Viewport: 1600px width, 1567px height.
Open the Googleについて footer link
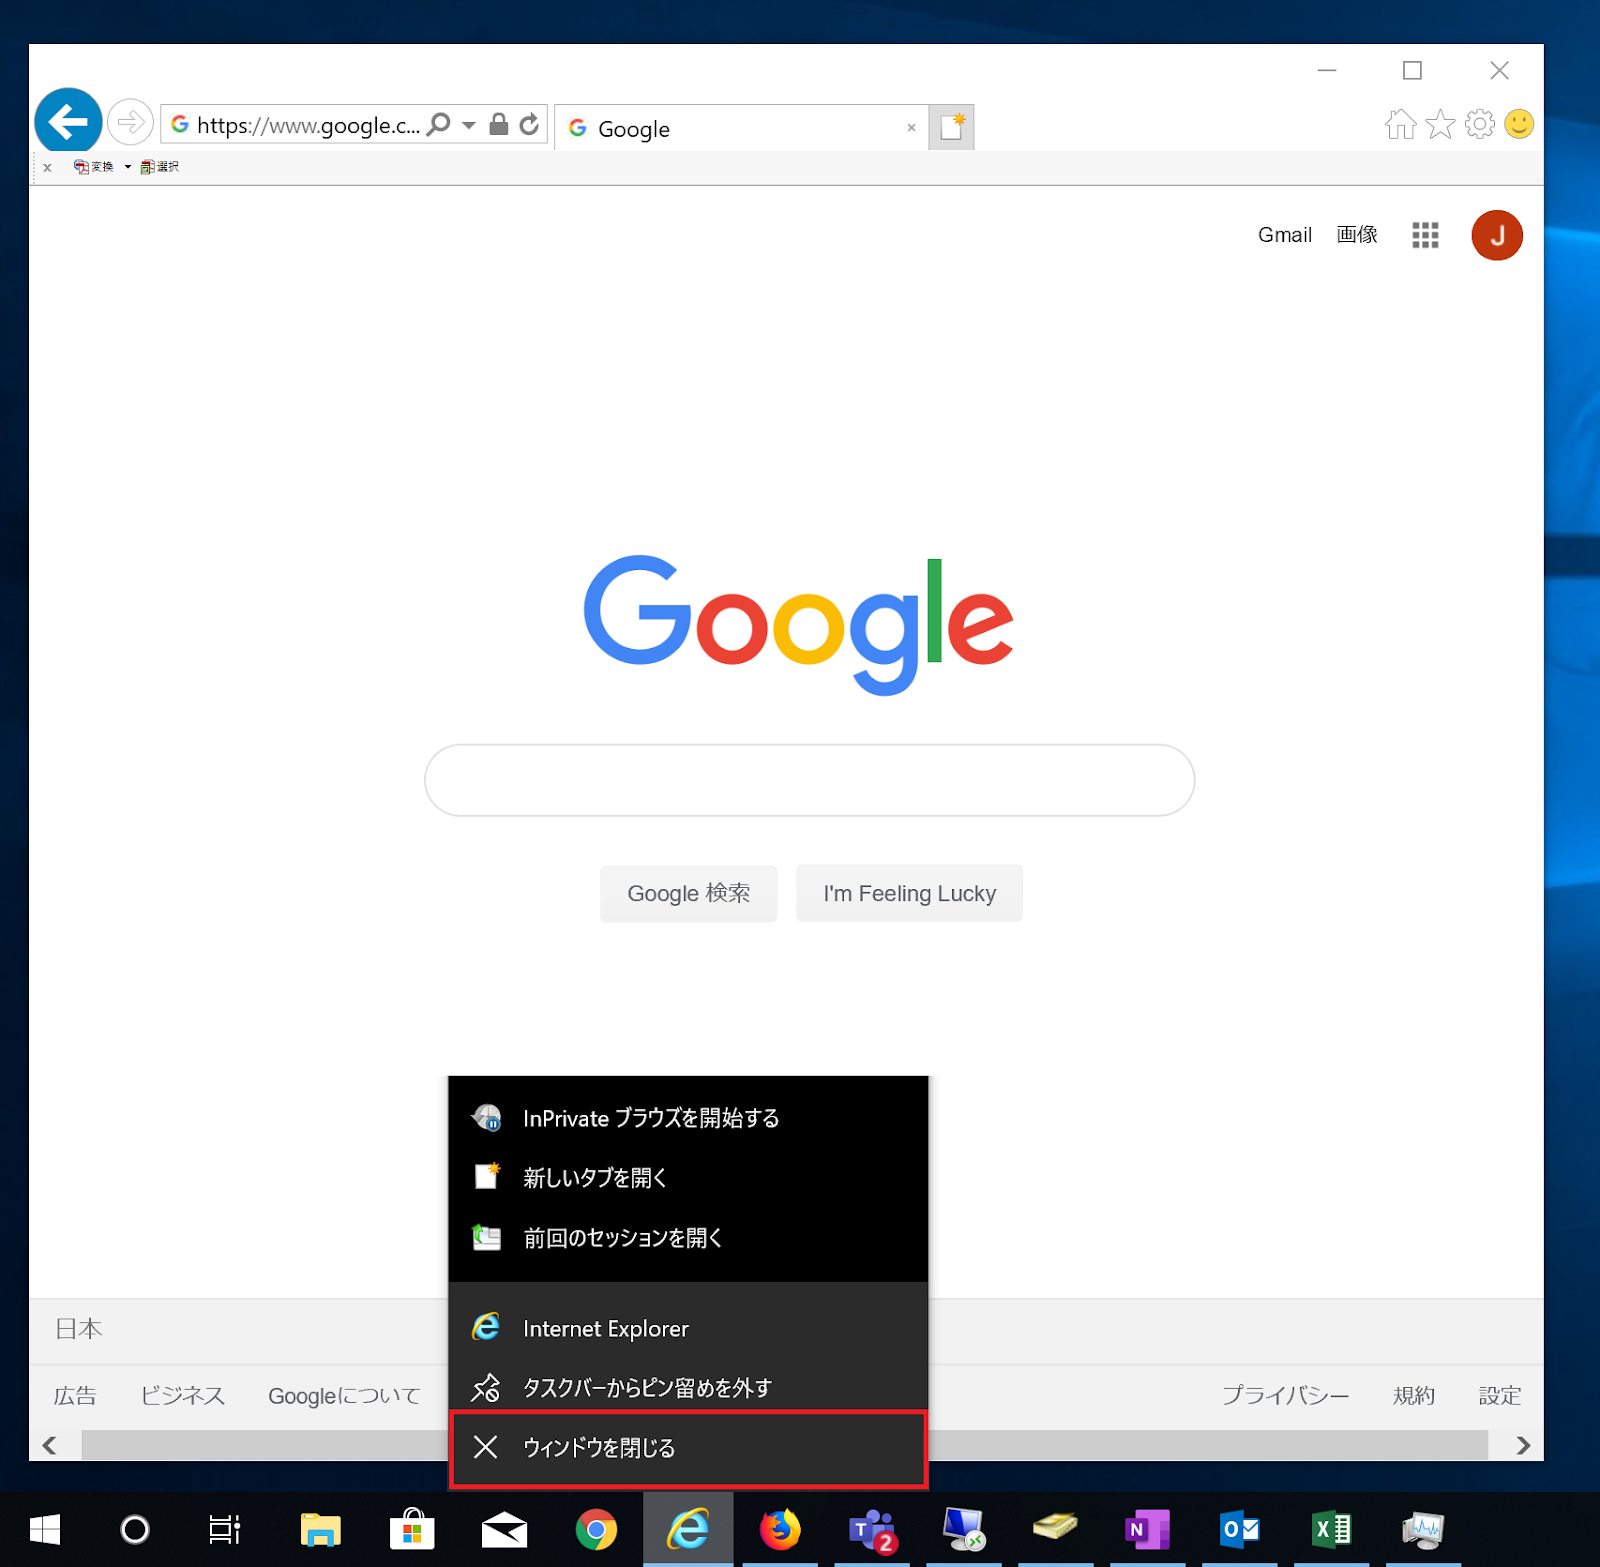click(344, 1396)
